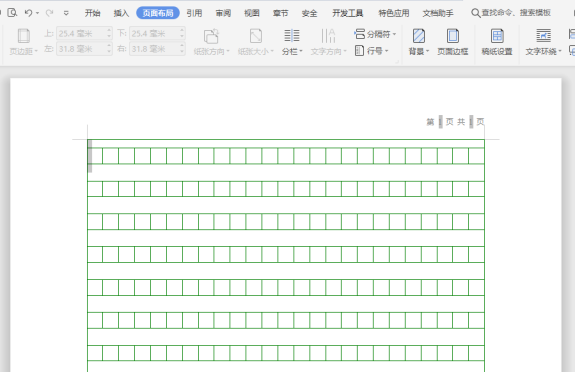Open the 开发工具 developer tab
The height and width of the screenshot is (373, 576).
click(x=348, y=13)
